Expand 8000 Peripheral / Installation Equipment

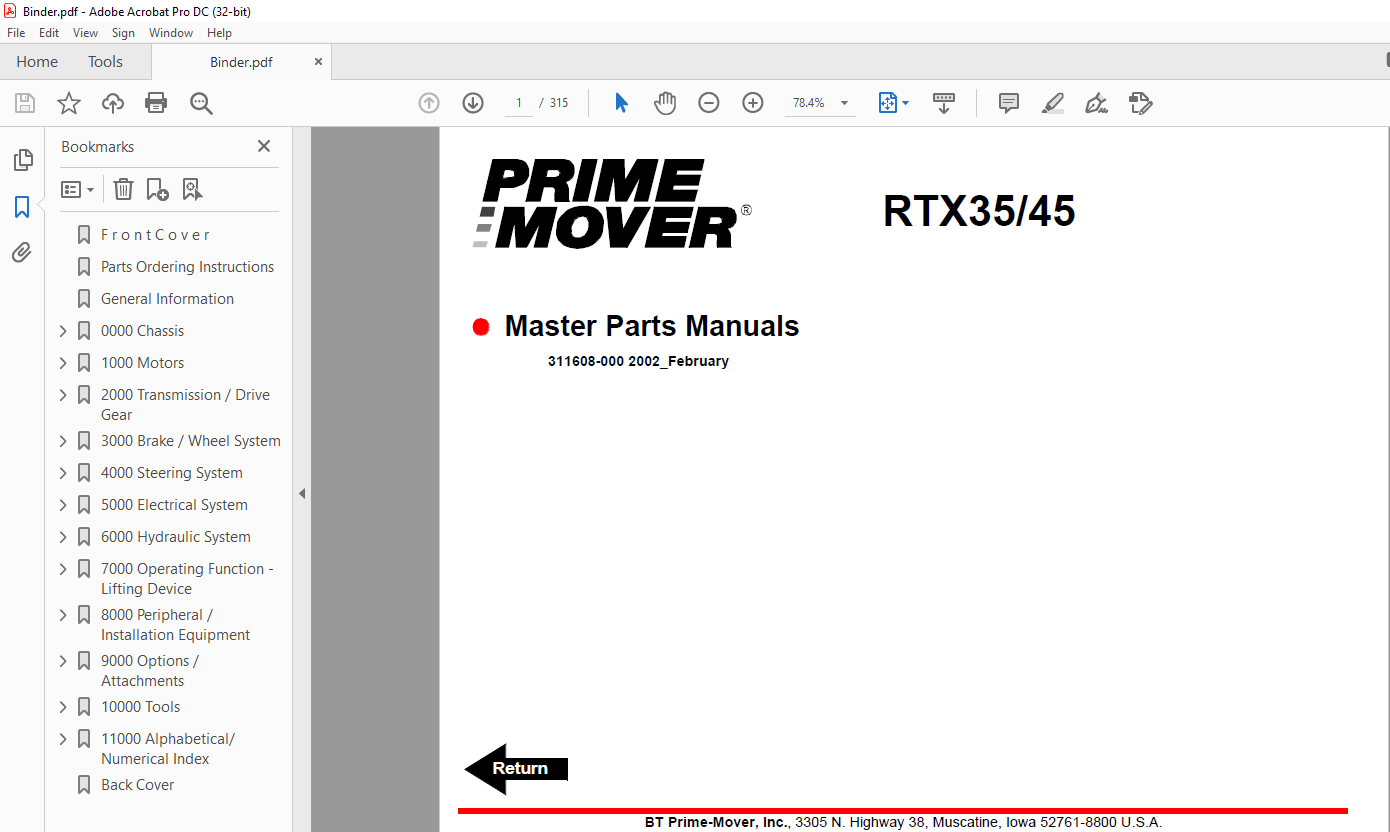(63, 615)
